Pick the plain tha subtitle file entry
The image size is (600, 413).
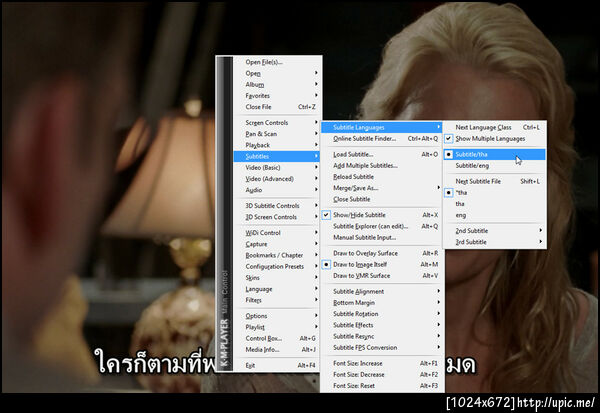(x=494, y=204)
